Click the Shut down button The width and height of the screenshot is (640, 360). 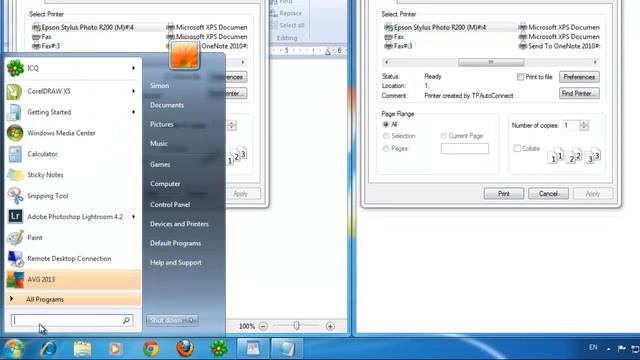point(167,320)
